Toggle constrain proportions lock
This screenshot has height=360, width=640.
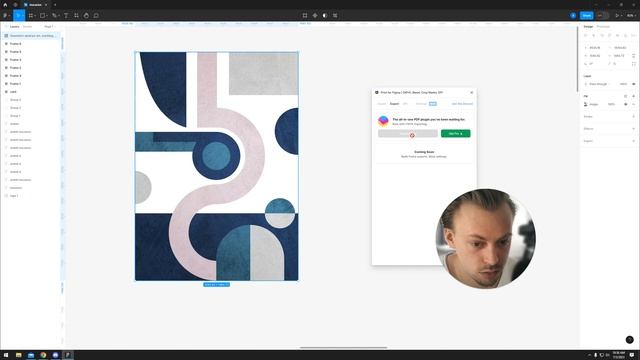[x=633, y=56]
